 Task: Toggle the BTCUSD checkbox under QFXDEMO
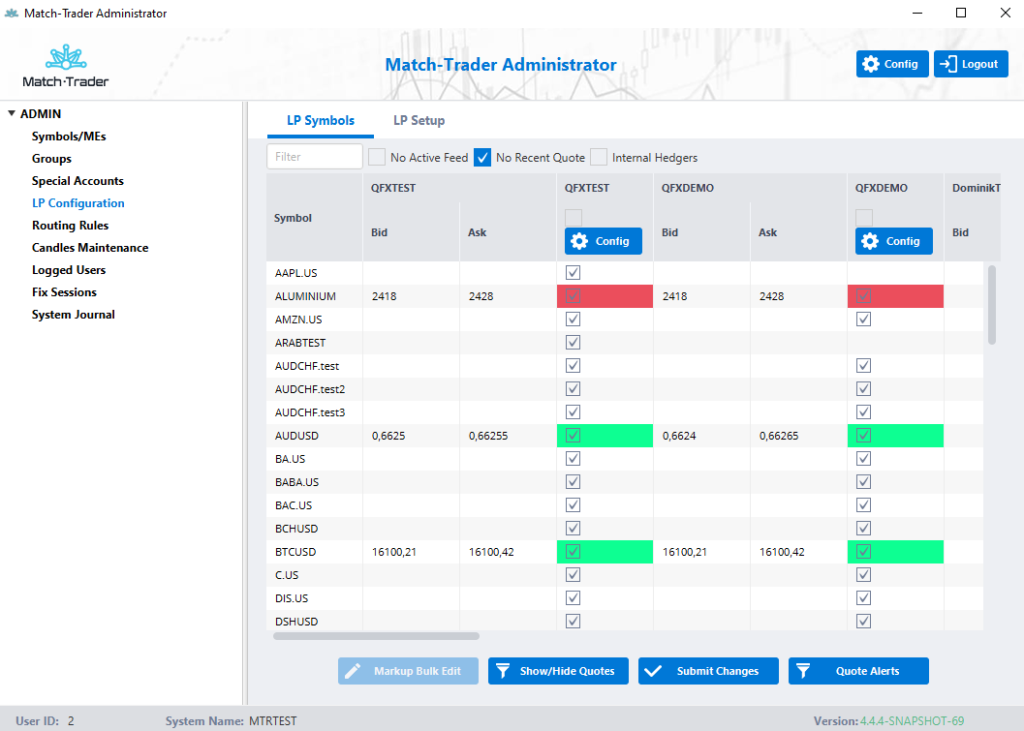click(863, 551)
